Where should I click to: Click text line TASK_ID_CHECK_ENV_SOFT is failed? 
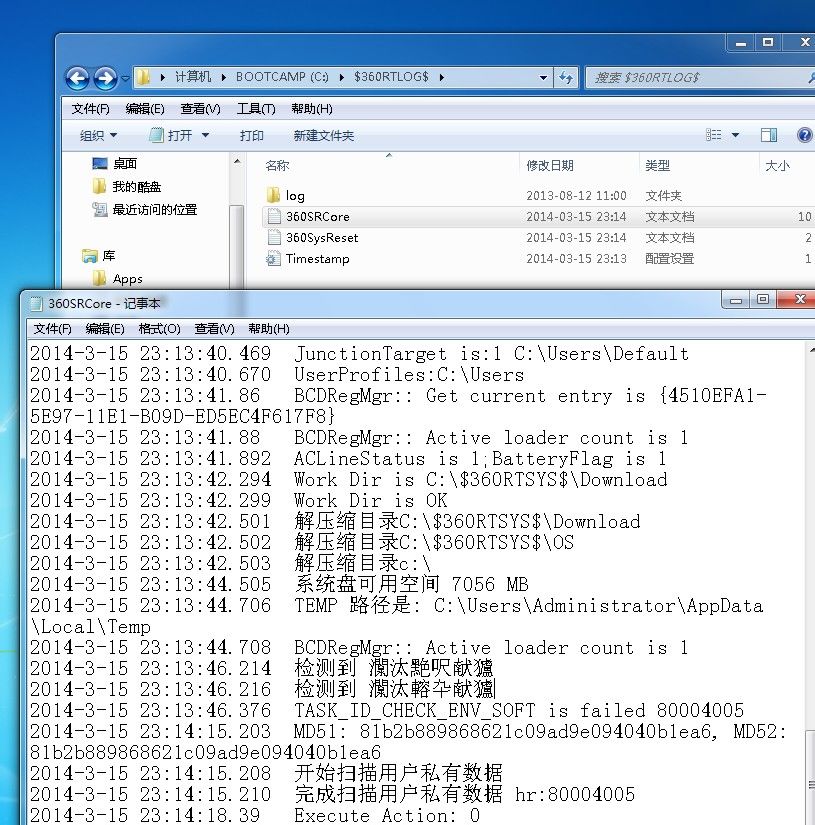387,710
